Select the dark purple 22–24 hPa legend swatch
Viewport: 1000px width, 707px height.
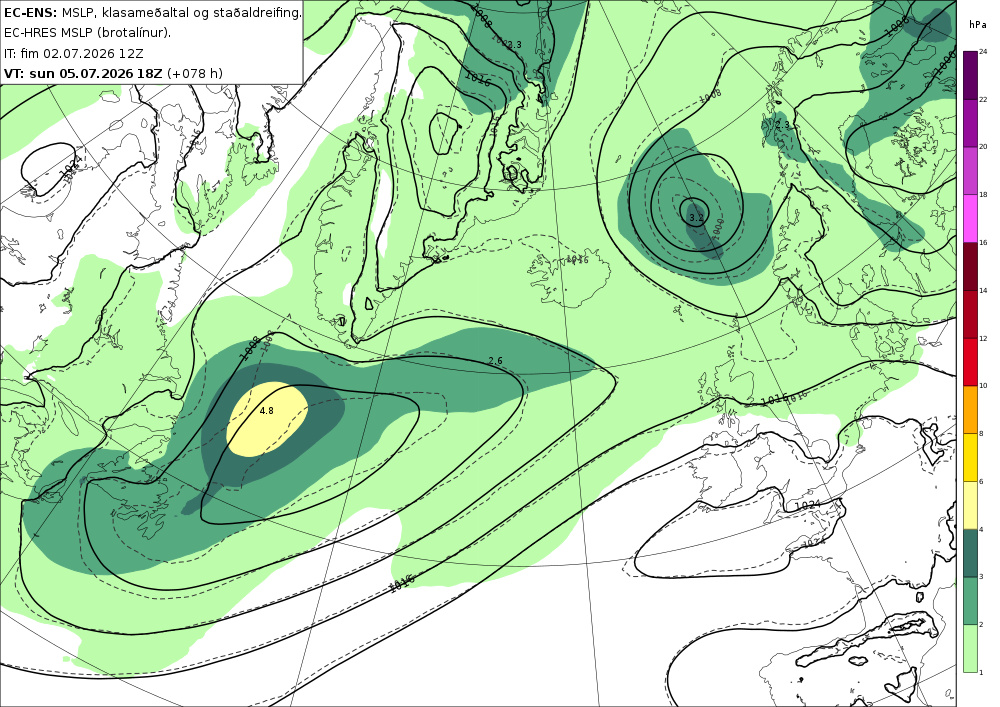(x=970, y=75)
